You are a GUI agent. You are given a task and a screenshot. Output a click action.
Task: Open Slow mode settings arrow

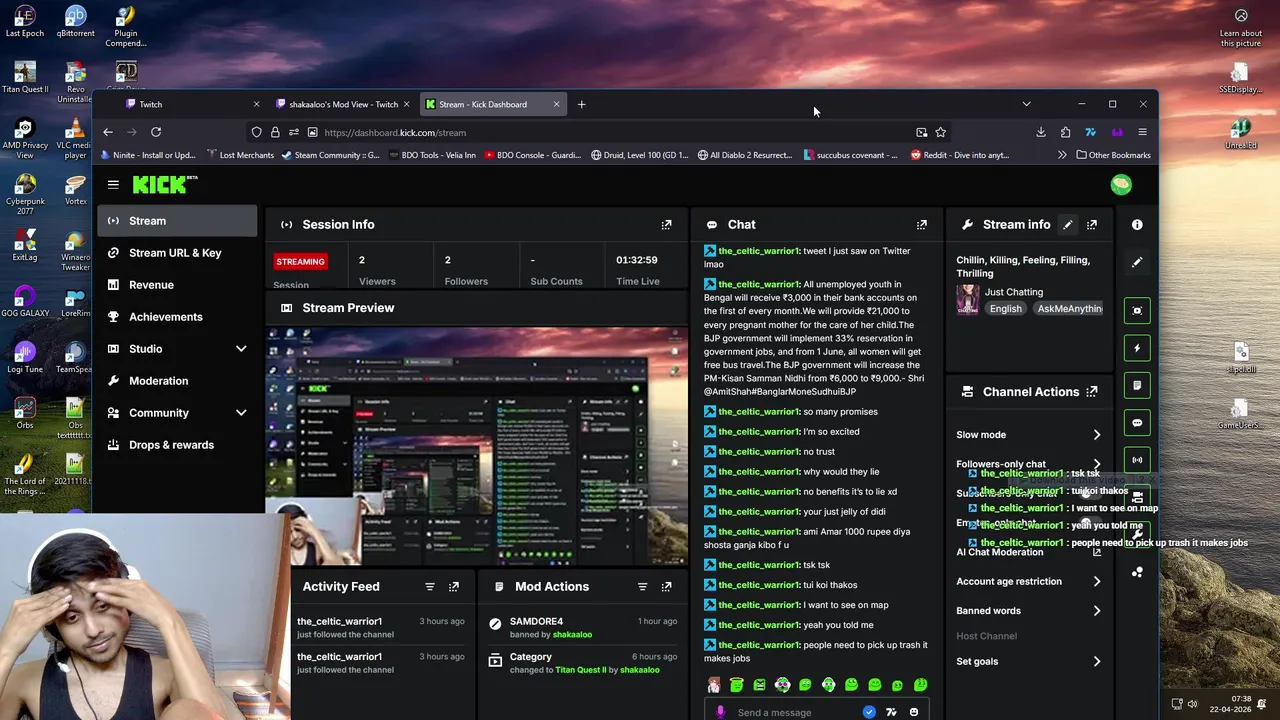pos(1097,435)
